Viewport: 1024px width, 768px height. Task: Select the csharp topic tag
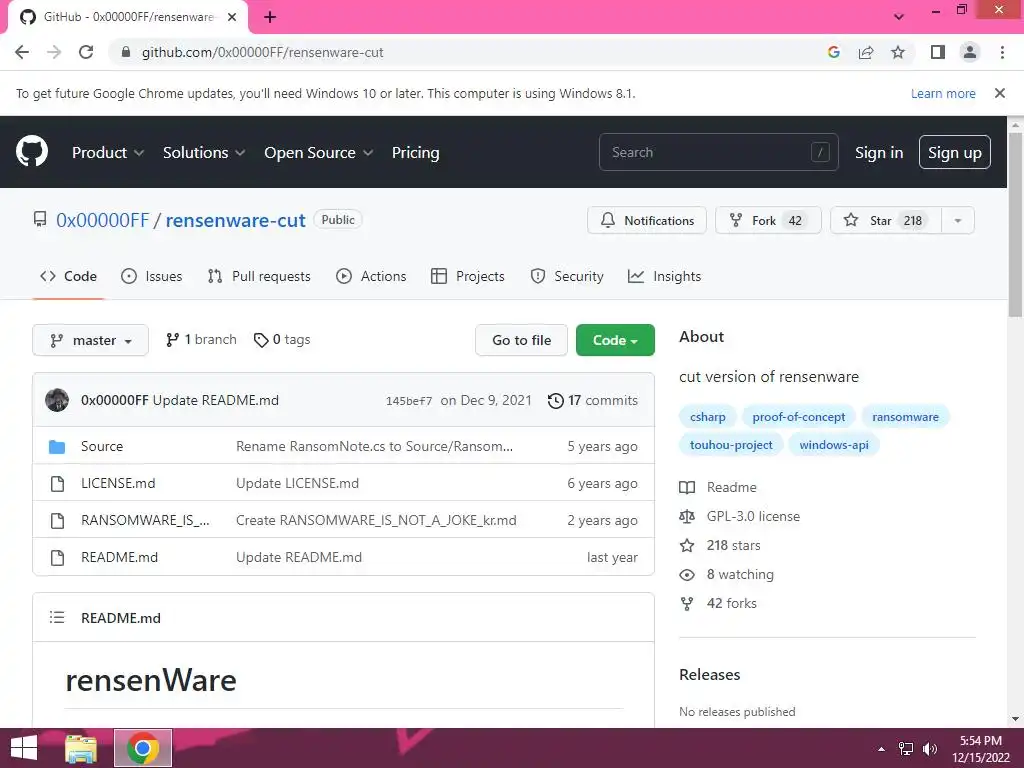707,417
